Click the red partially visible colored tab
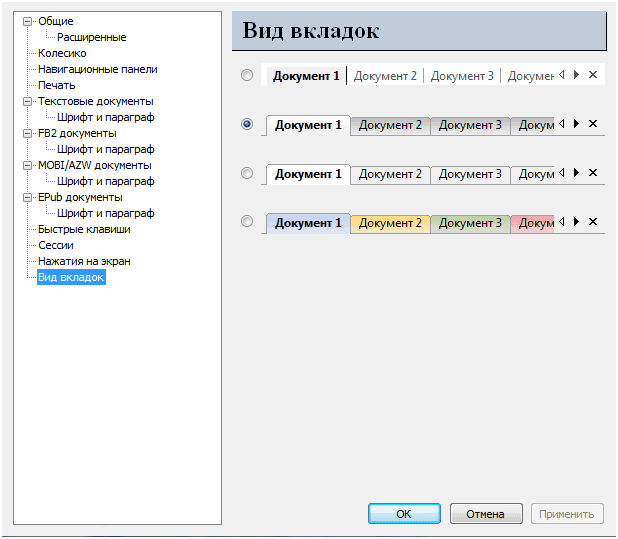The image size is (618, 539). (x=532, y=223)
